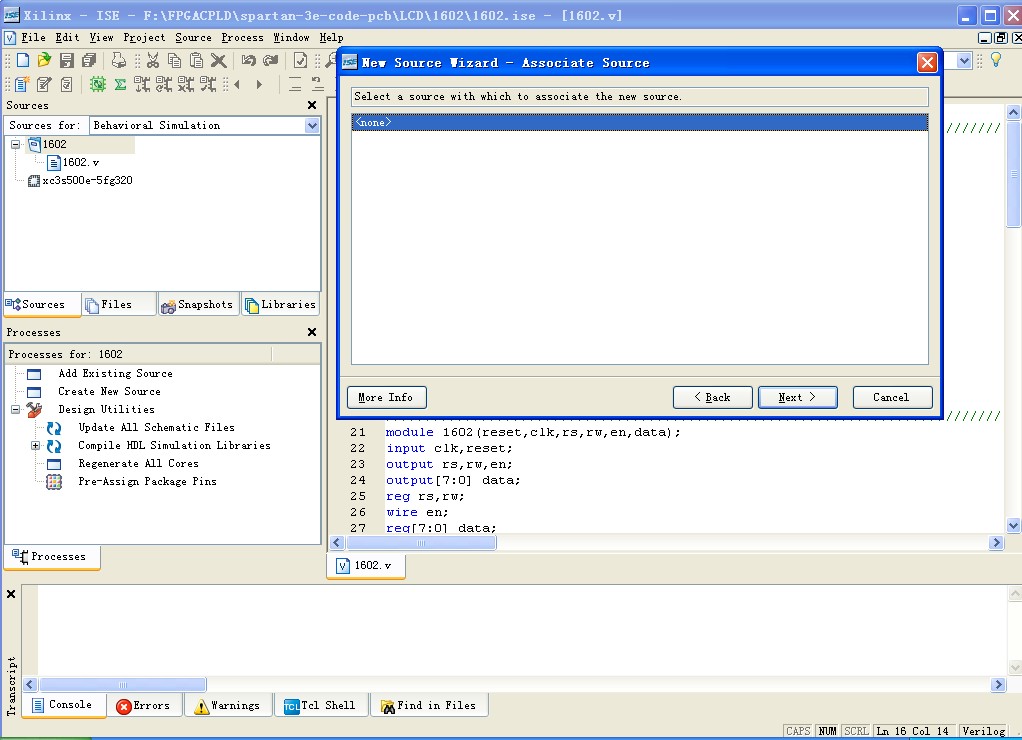Click the Undo arrow icon
Image resolution: width=1022 pixels, height=740 pixels.
[248, 61]
